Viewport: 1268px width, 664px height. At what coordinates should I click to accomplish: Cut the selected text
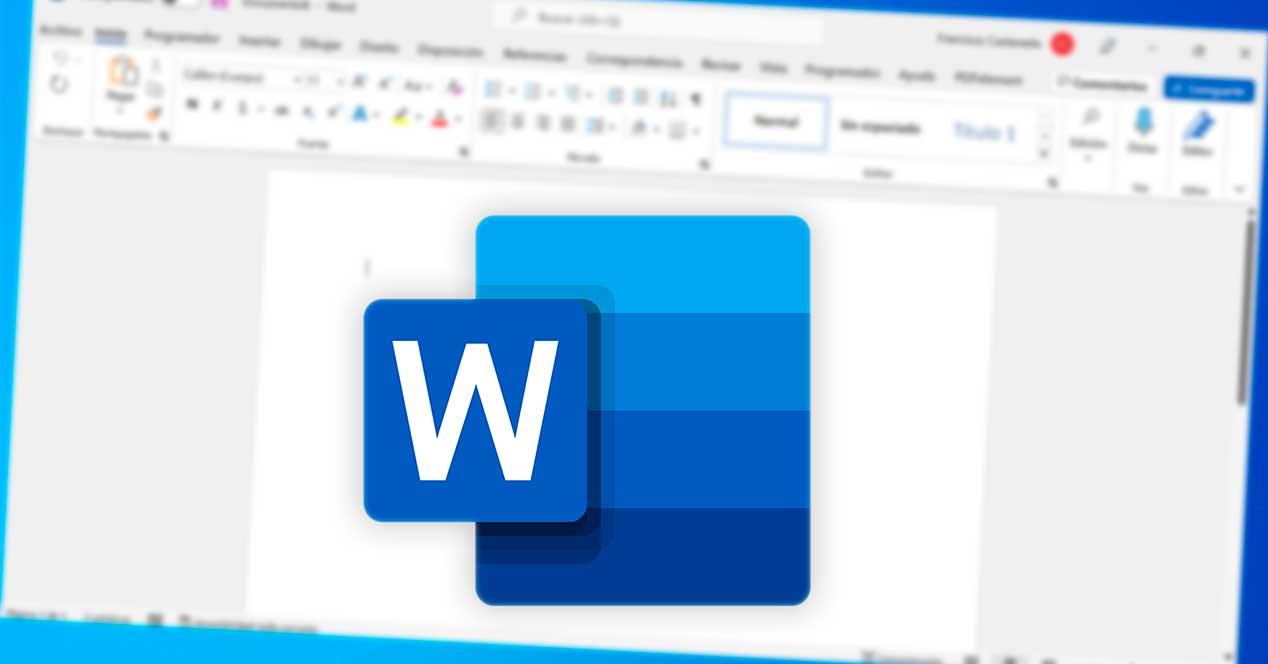tap(154, 66)
